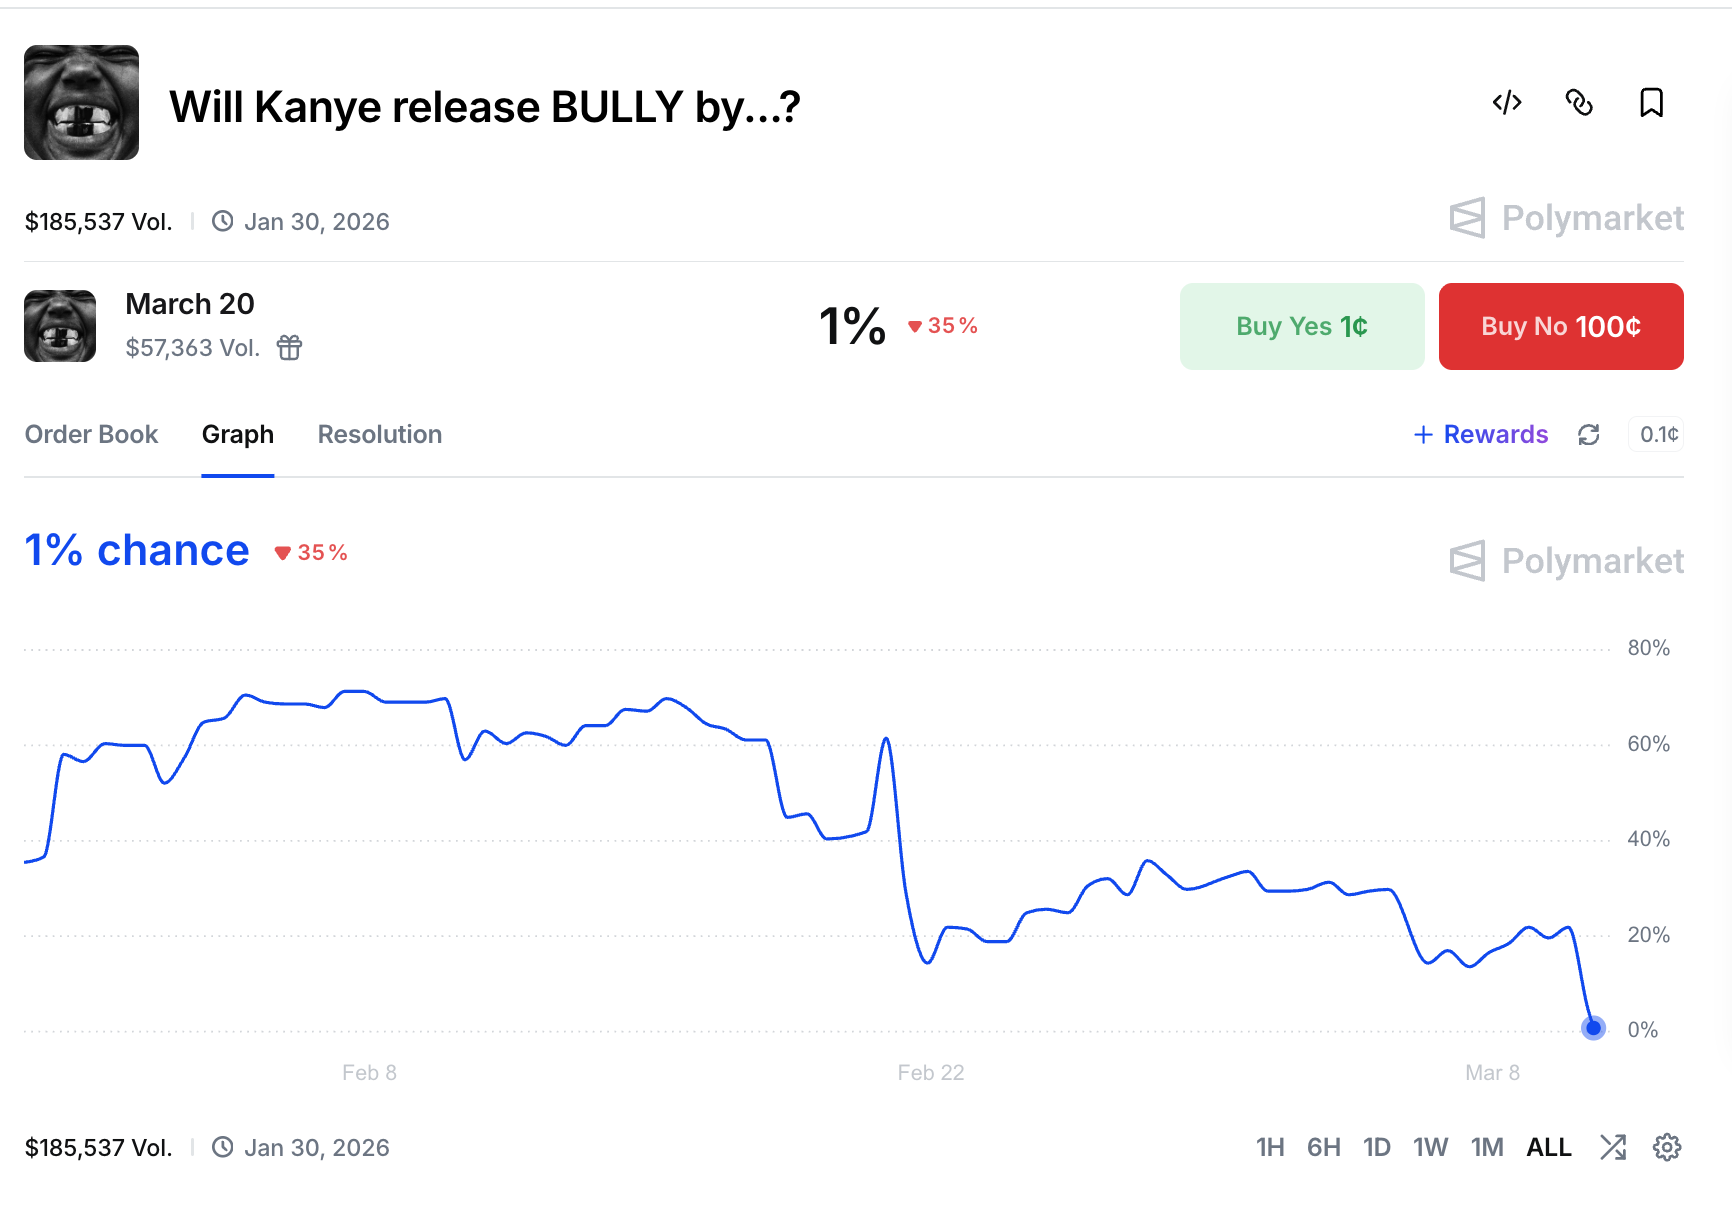Screen dimensions: 1732x1208
Task: Click the embed code icon
Action: [x=1507, y=103]
